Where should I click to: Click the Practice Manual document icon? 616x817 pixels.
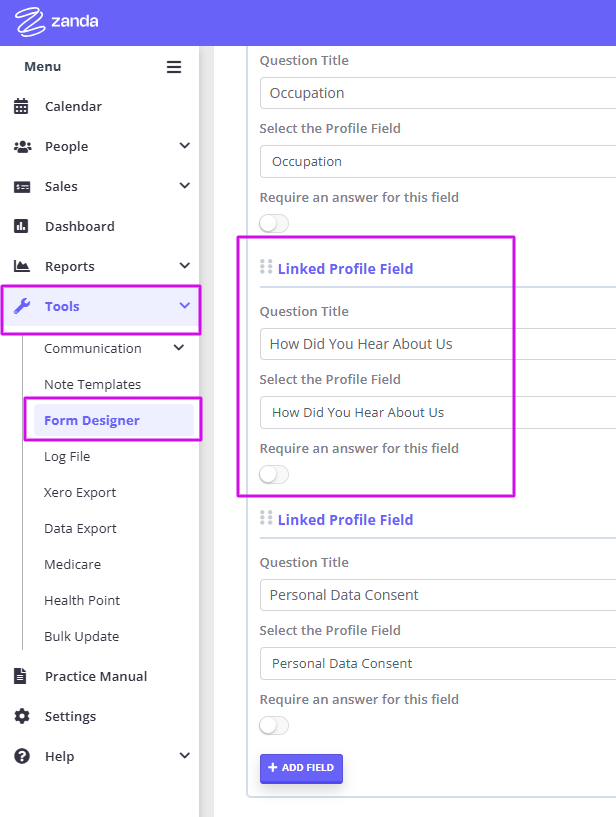coord(20,676)
